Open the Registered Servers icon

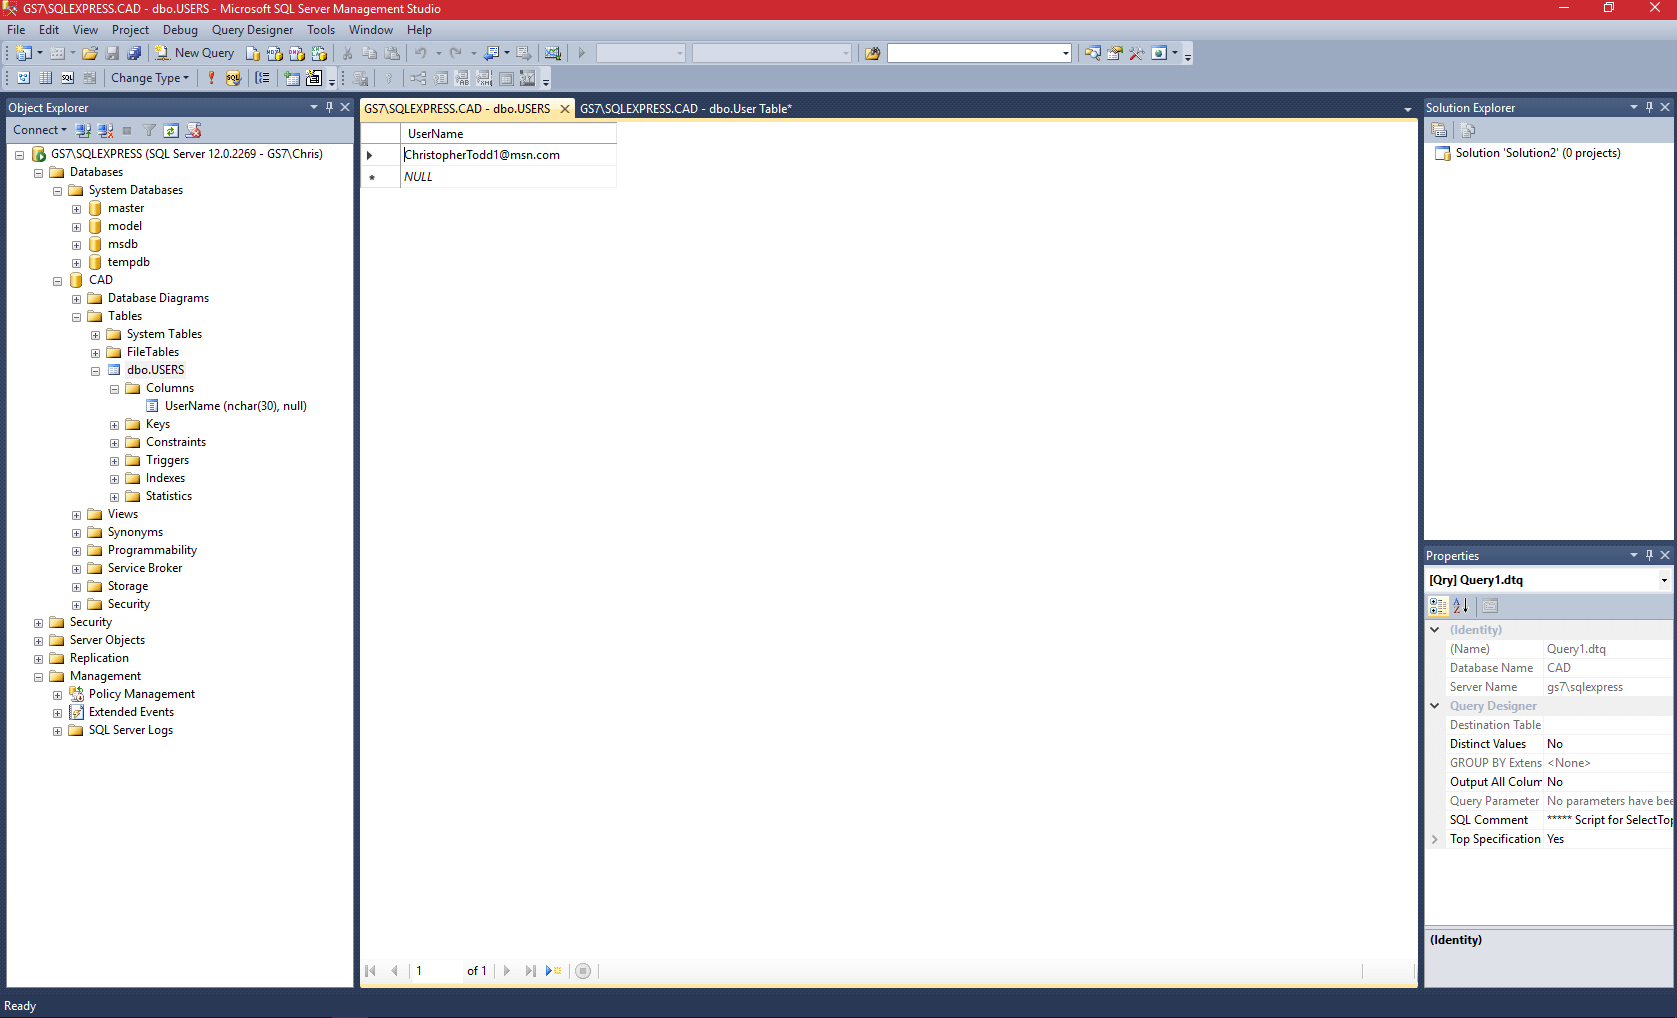pyautogui.click(x=1092, y=53)
